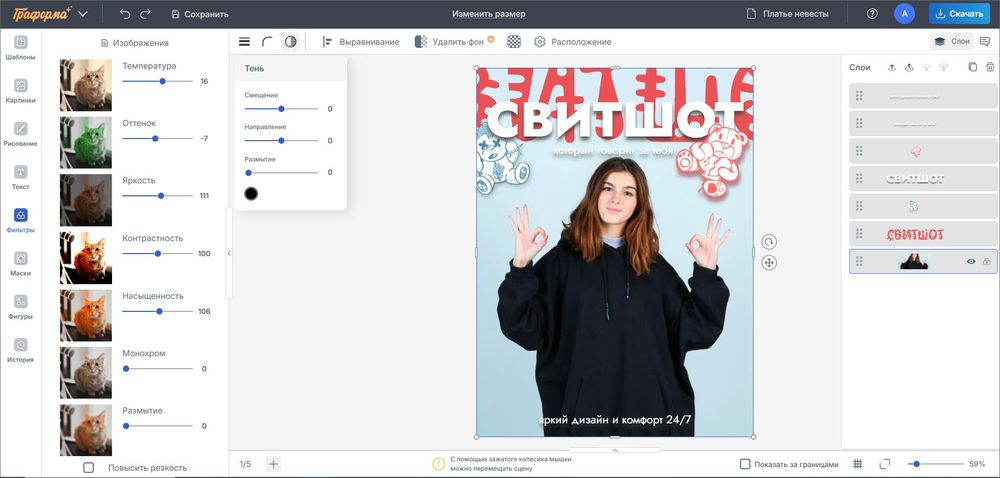The width and height of the screenshot is (1000, 478).
Task: Adjust the Яркость slider
Action: click(158, 196)
